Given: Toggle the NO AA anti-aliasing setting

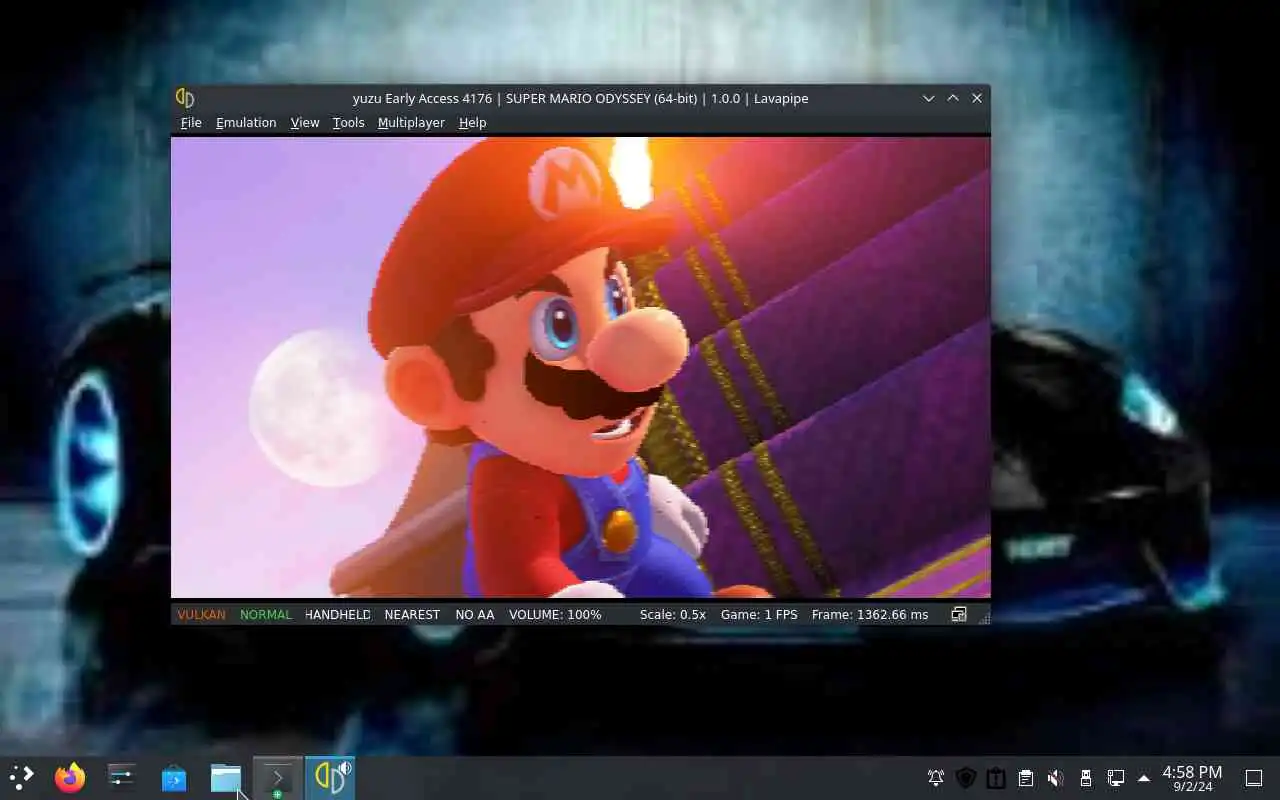Looking at the screenshot, I should click(x=475, y=614).
